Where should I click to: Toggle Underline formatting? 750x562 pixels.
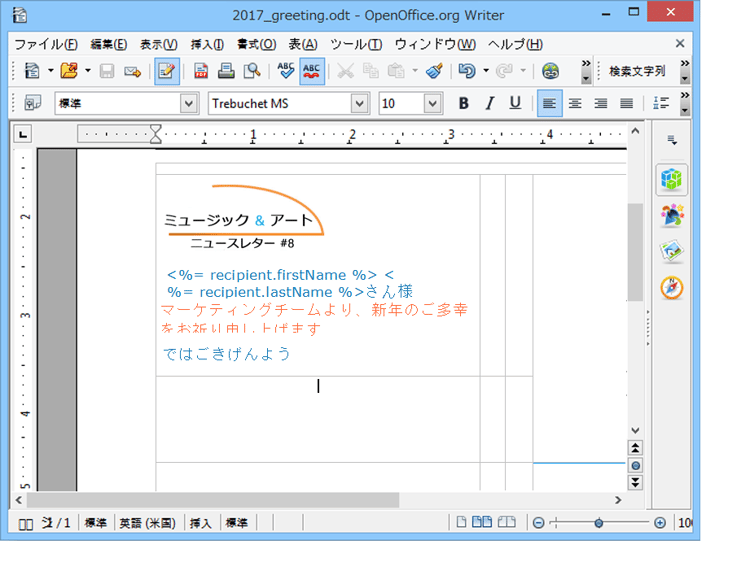[515, 103]
